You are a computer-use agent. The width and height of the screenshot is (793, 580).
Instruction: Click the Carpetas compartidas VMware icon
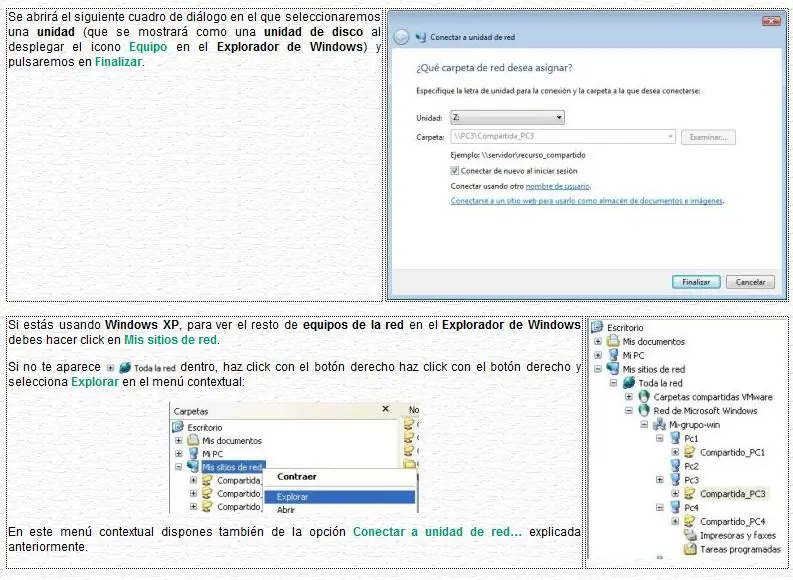pyautogui.click(x=644, y=396)
